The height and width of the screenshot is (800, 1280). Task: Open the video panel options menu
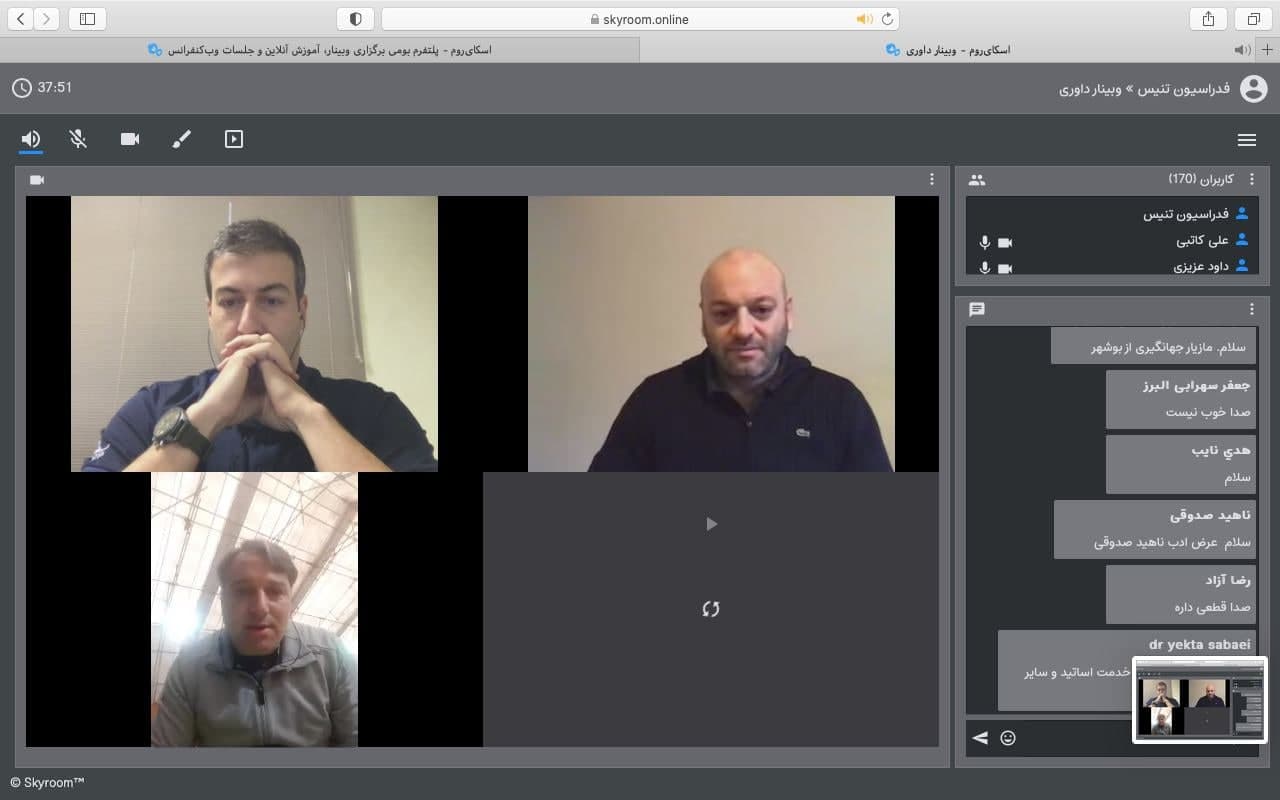point(932,180)
